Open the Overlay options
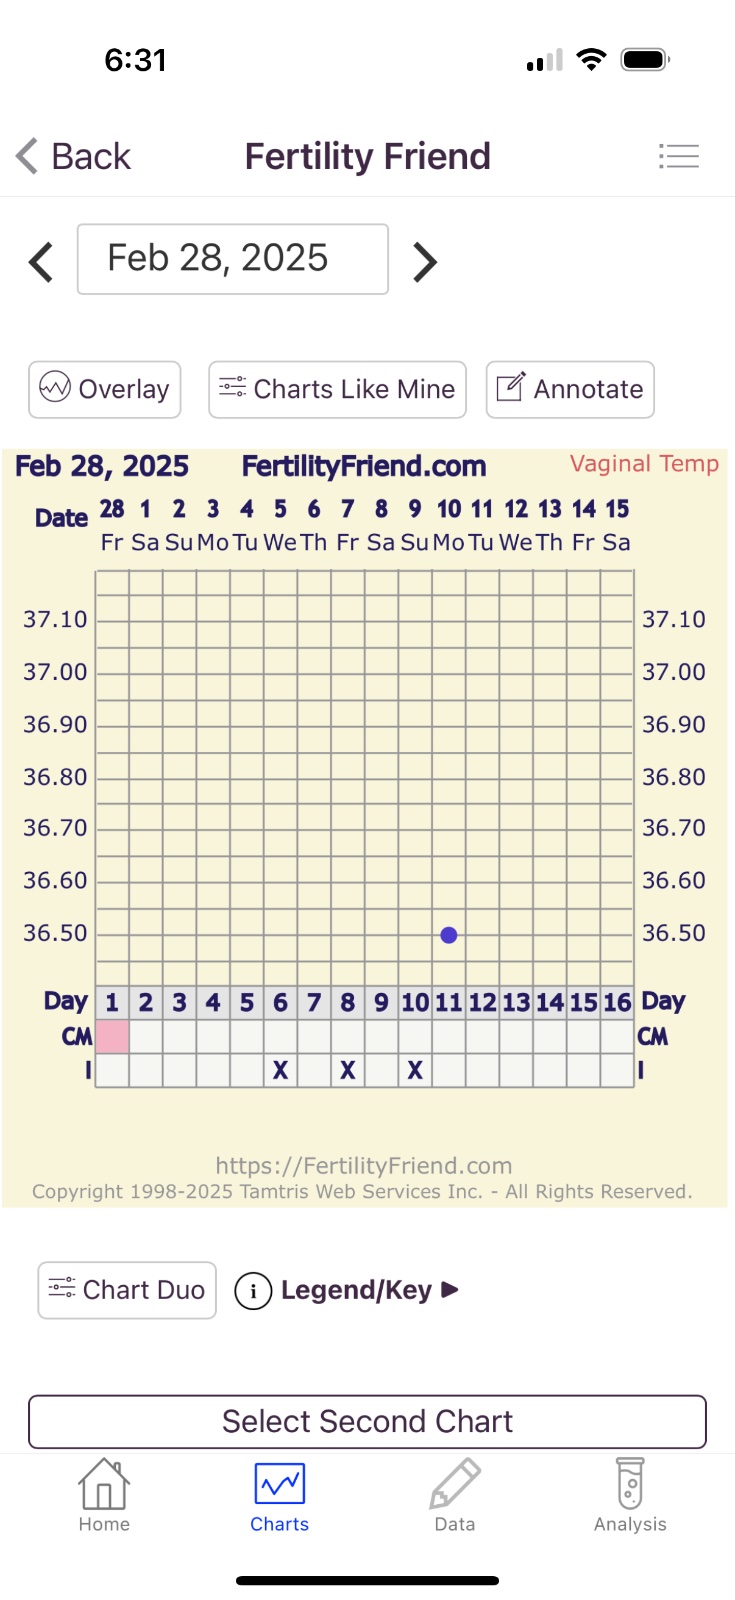This screenshot has height=1600, width=735. pos(105,389)
